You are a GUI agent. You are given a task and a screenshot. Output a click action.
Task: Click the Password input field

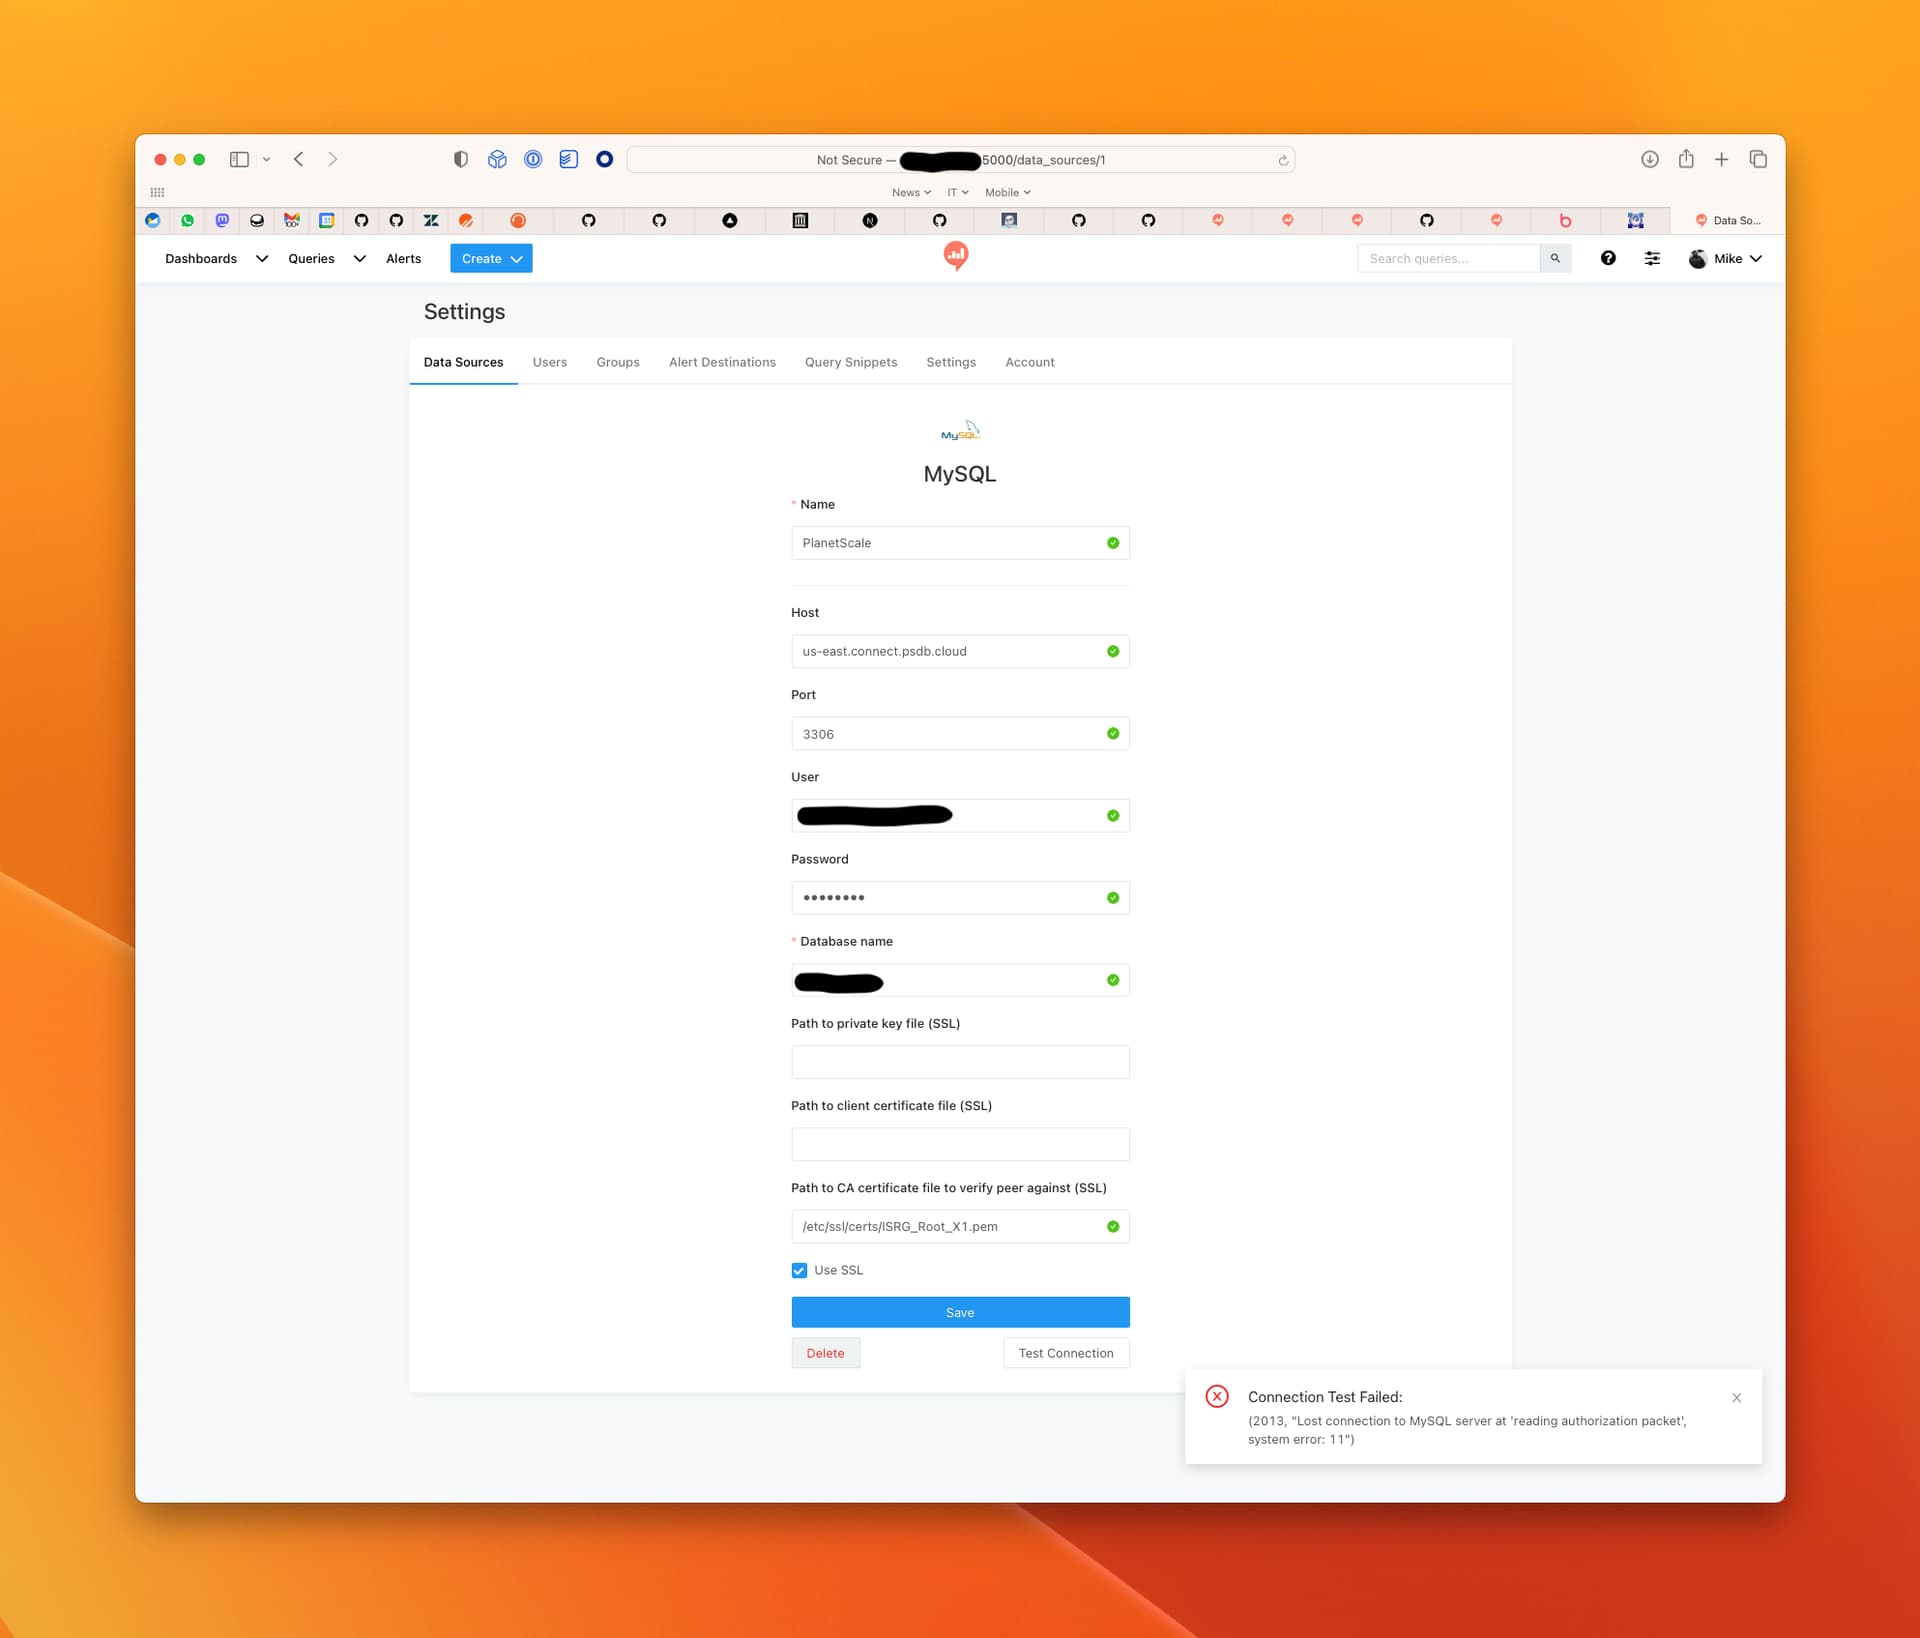pyautogui.click(x=960, y=898)
